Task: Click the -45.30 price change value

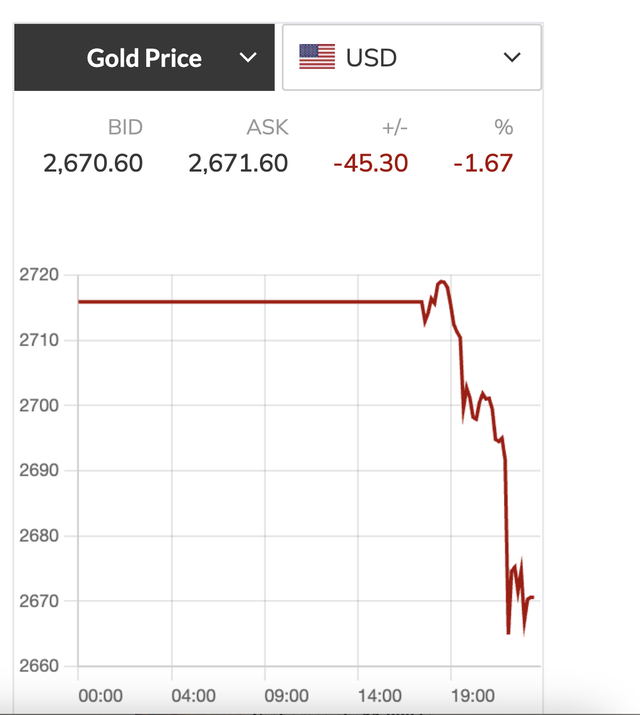Action: pos(370,163)
